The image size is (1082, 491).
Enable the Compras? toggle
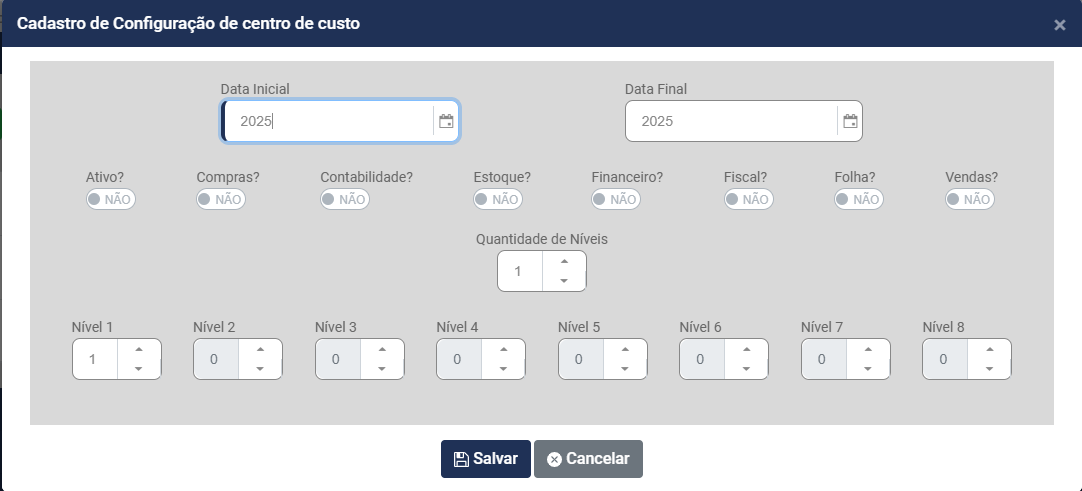[x=220, y=199]
